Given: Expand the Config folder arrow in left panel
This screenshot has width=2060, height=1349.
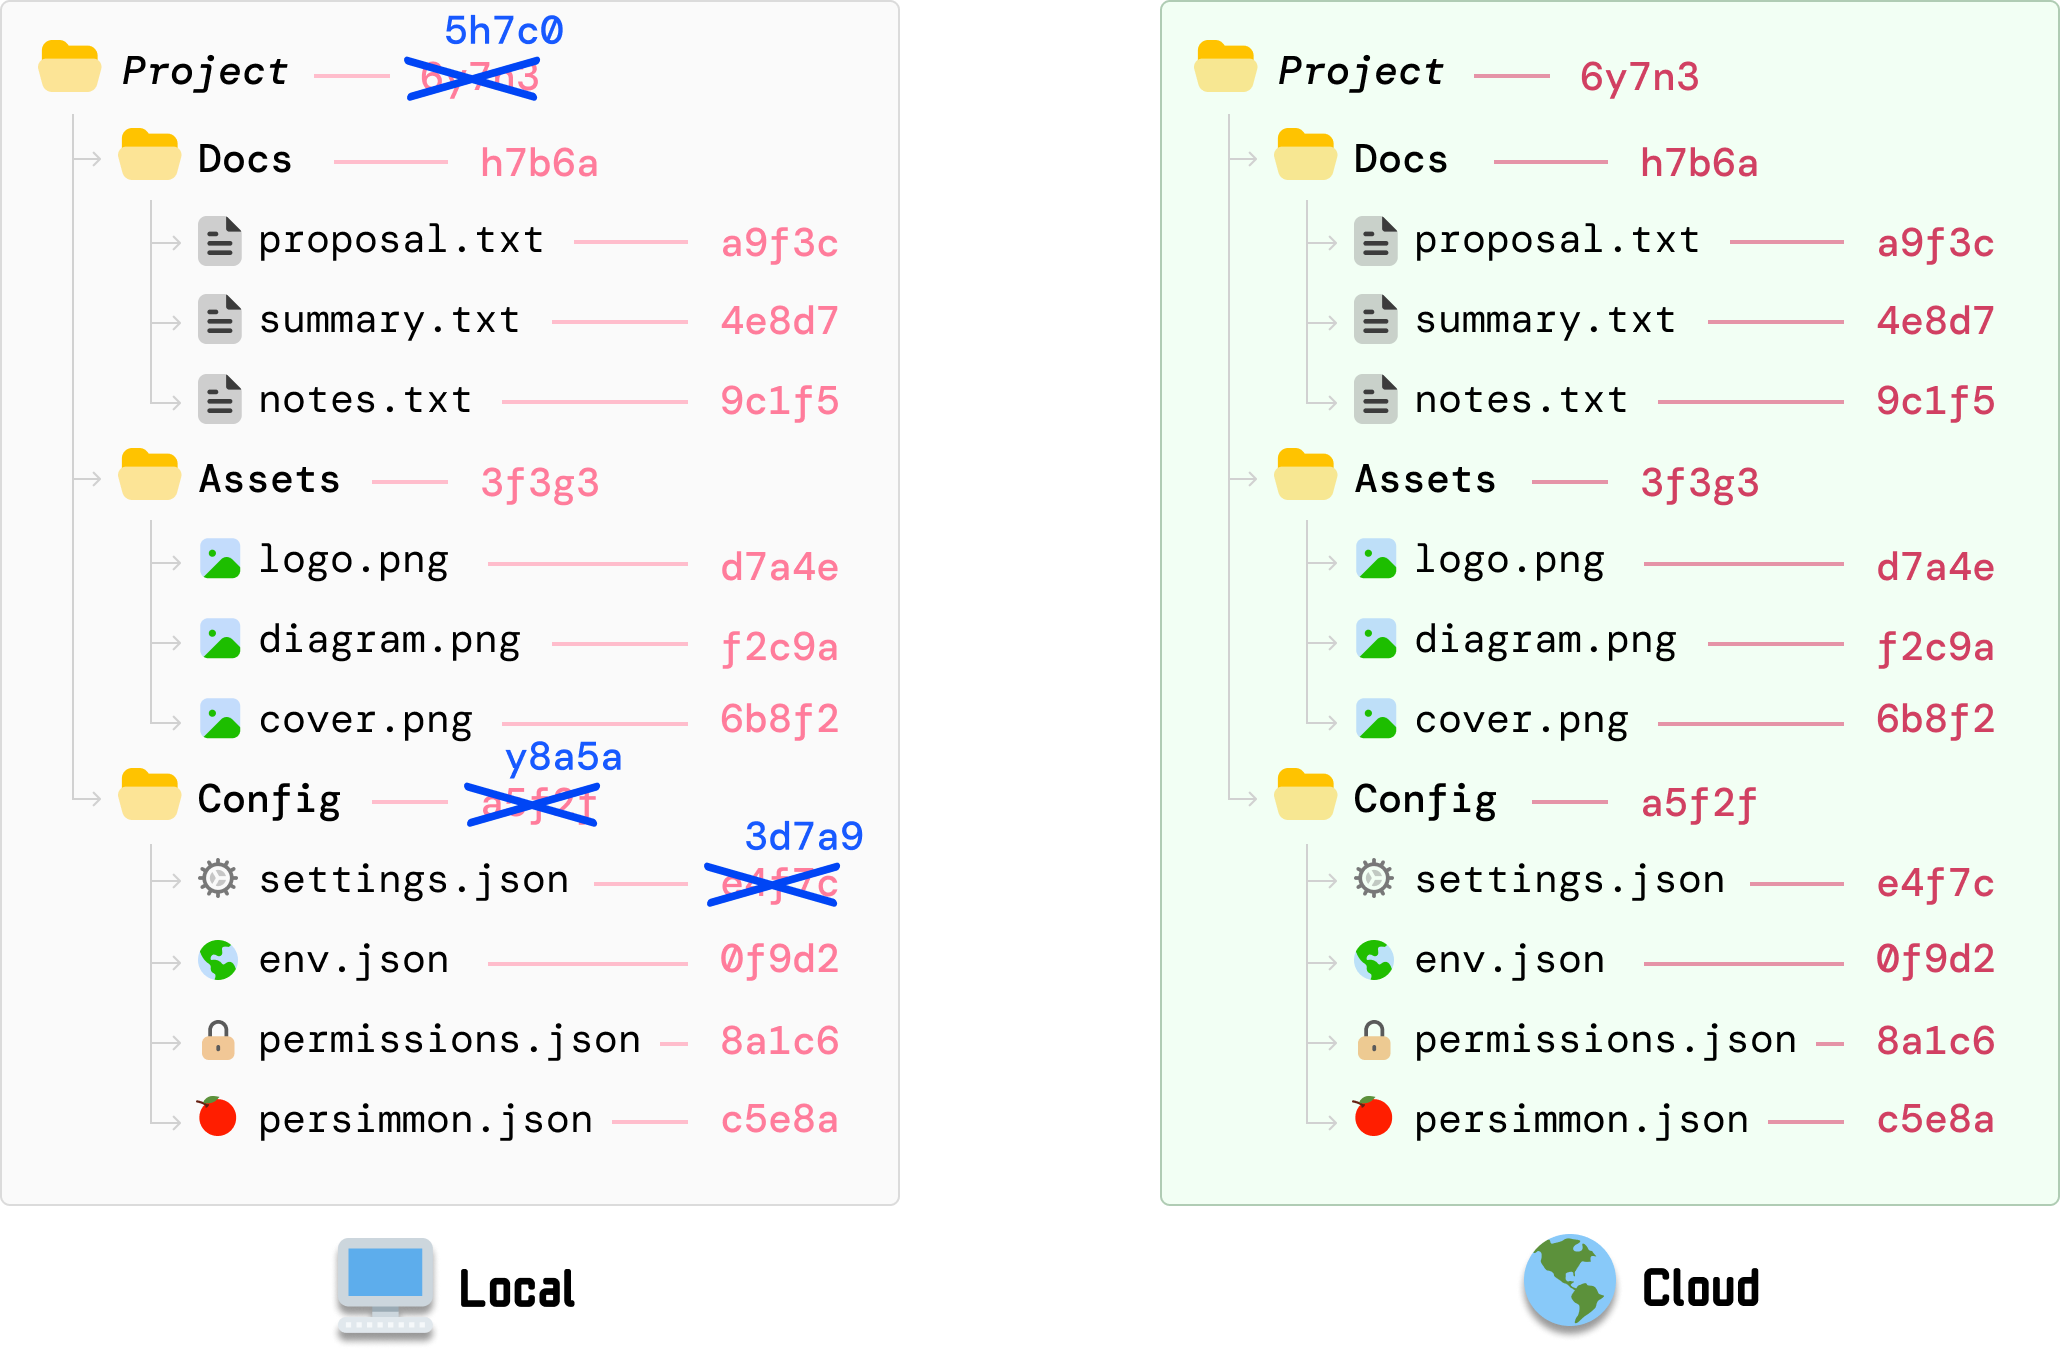Looking at the screenshot, I should click(88, 798).
